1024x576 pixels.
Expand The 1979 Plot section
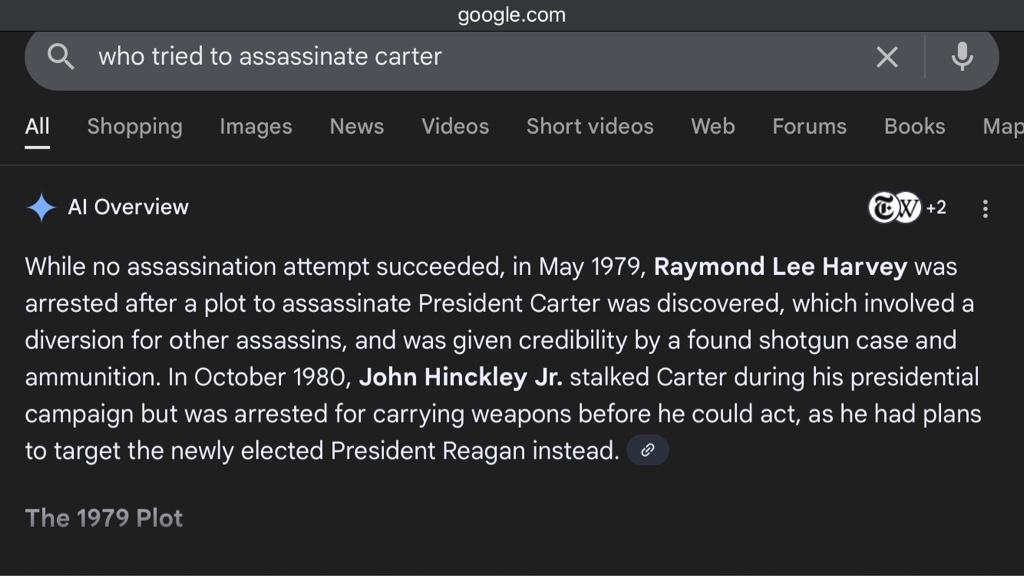point(104,518)
